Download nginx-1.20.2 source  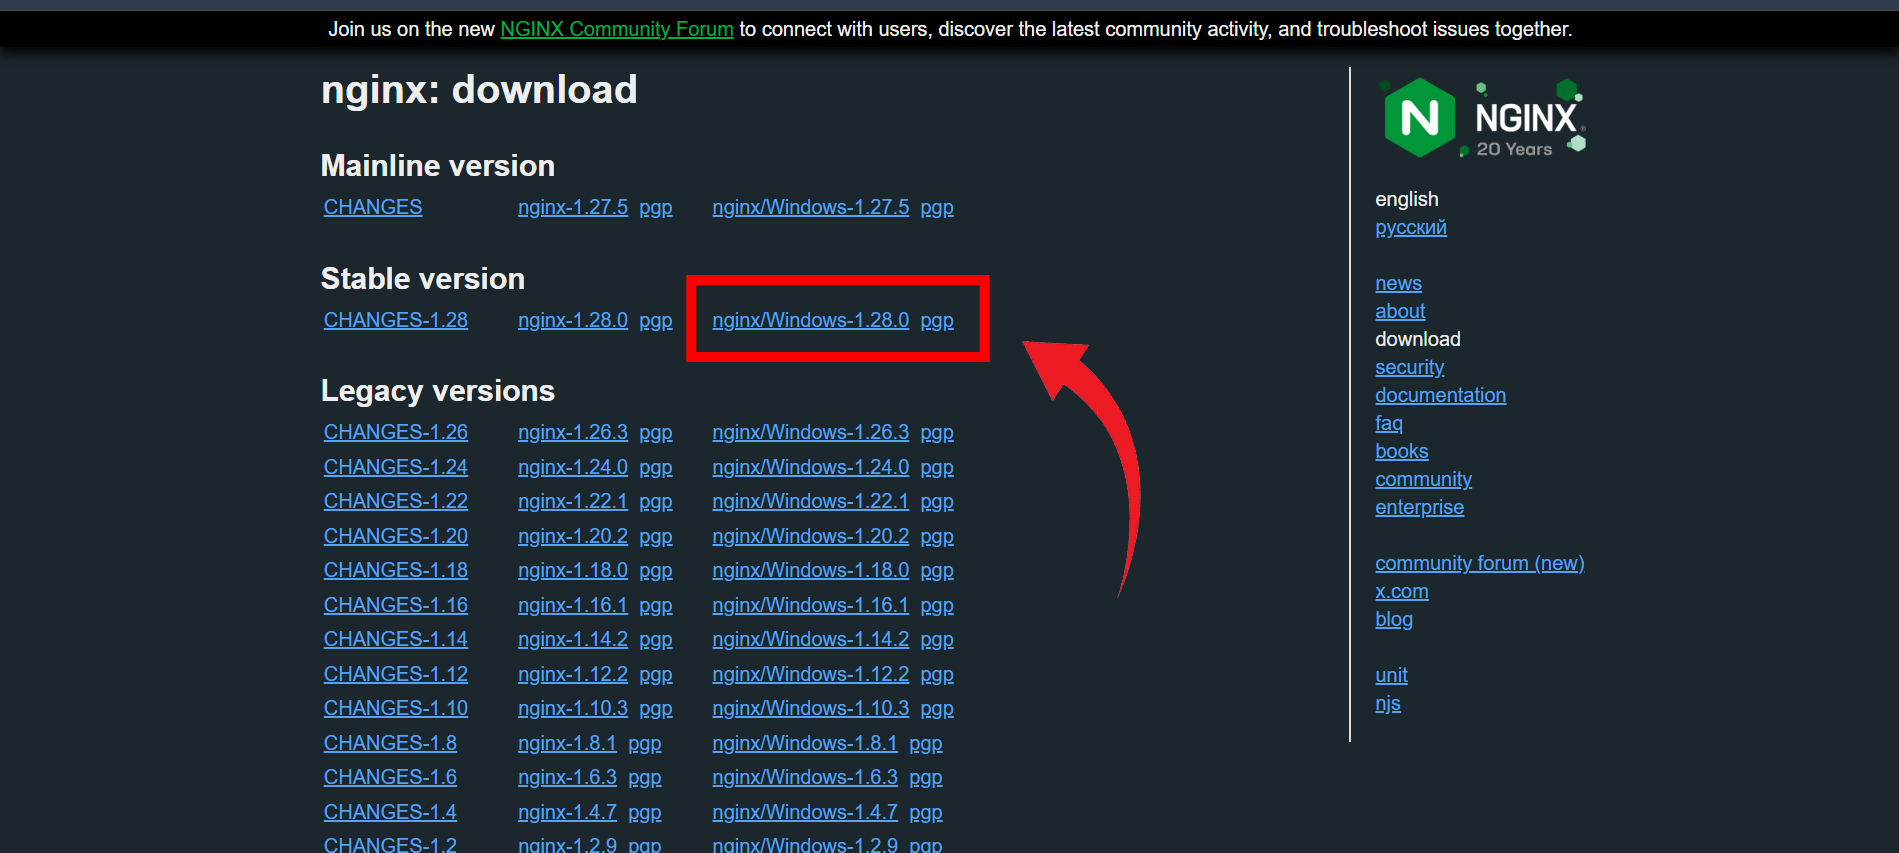573,536
